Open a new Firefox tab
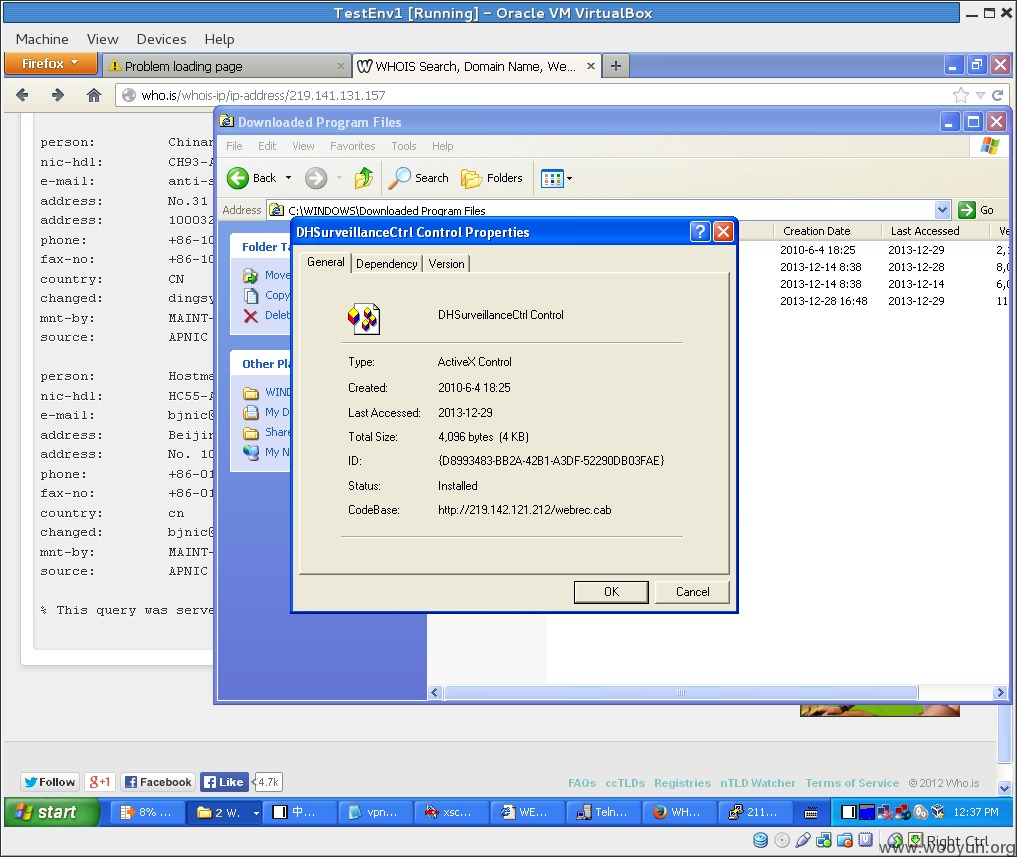Image resolution: width=1017 pixels, height=857 pixels. tap(616, 66)
